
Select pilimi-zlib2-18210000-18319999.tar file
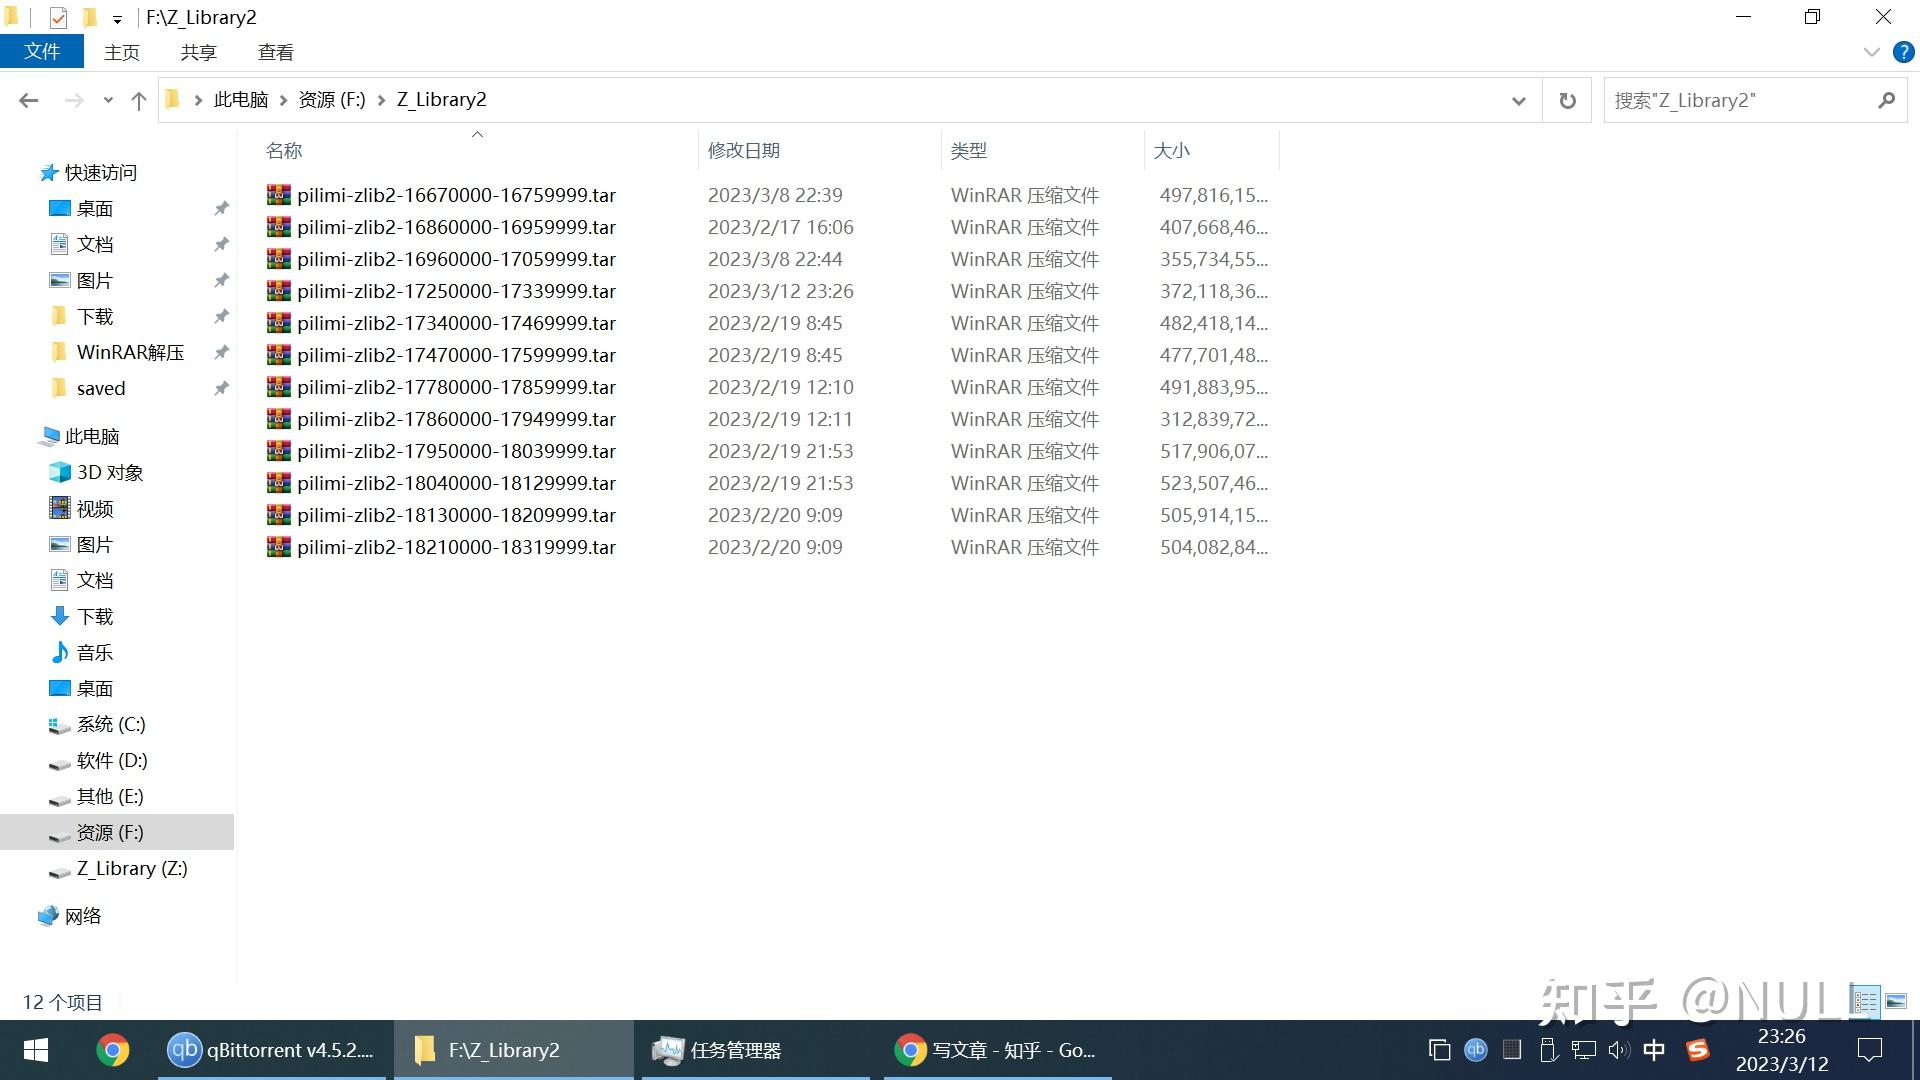coord(456,547)
